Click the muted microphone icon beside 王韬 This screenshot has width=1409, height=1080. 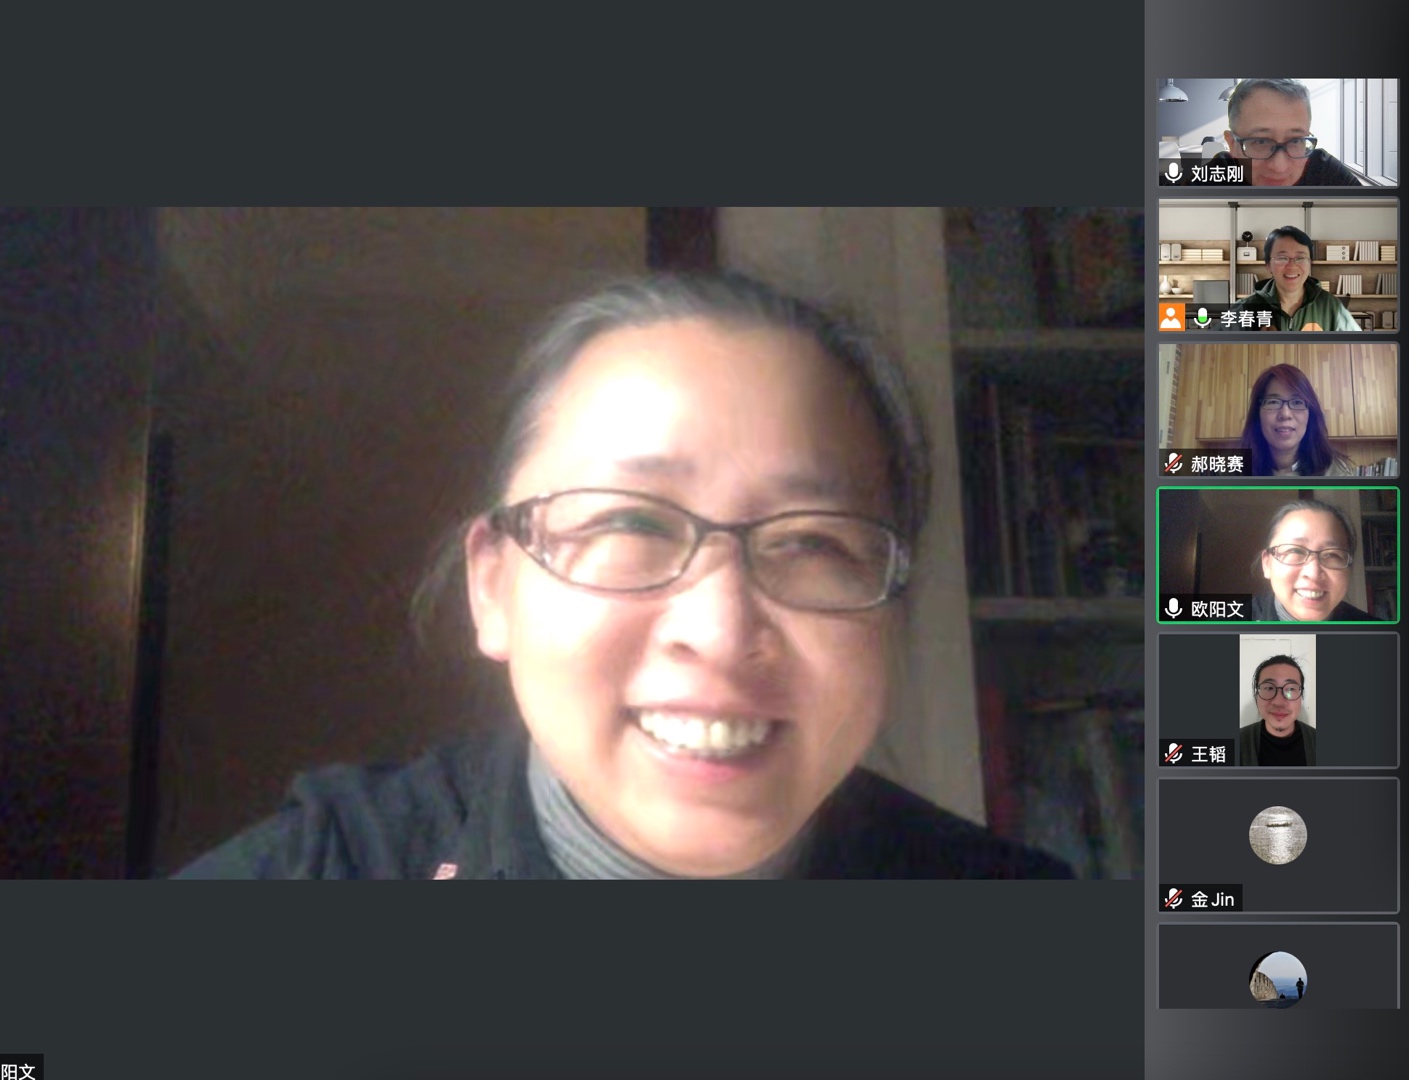pyautogui.click(x=1174, y=753)
